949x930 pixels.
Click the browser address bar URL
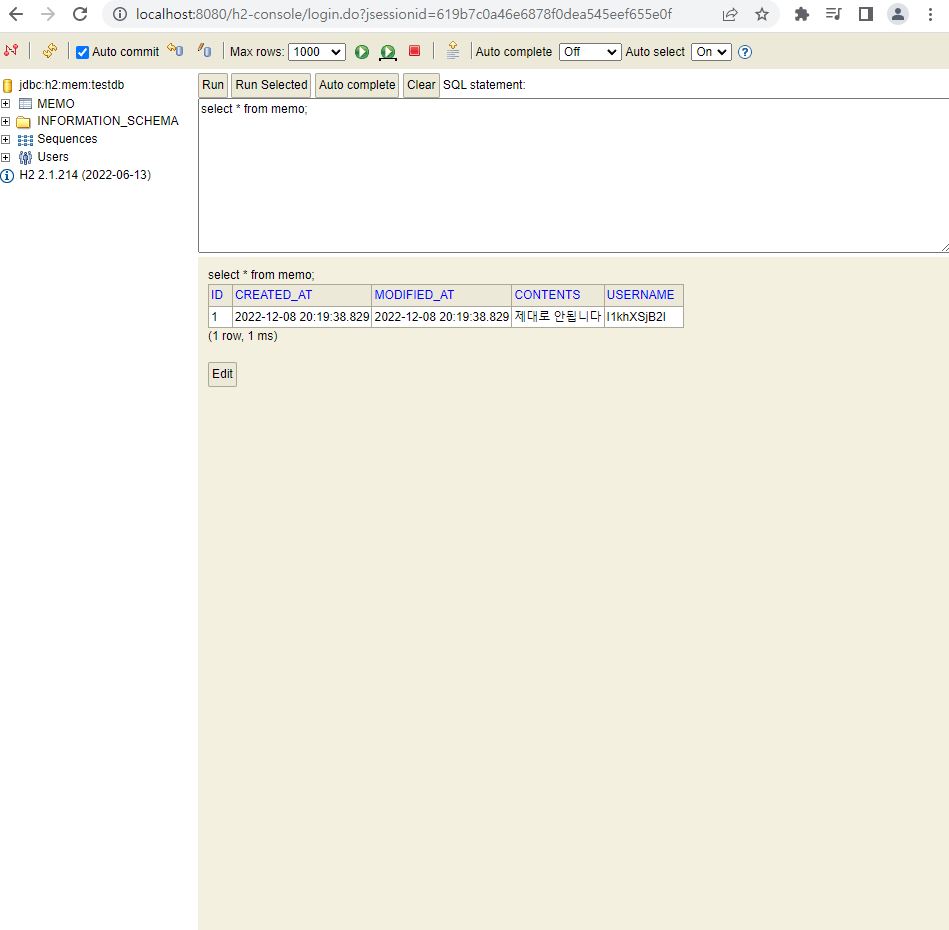tap(404, 14)
